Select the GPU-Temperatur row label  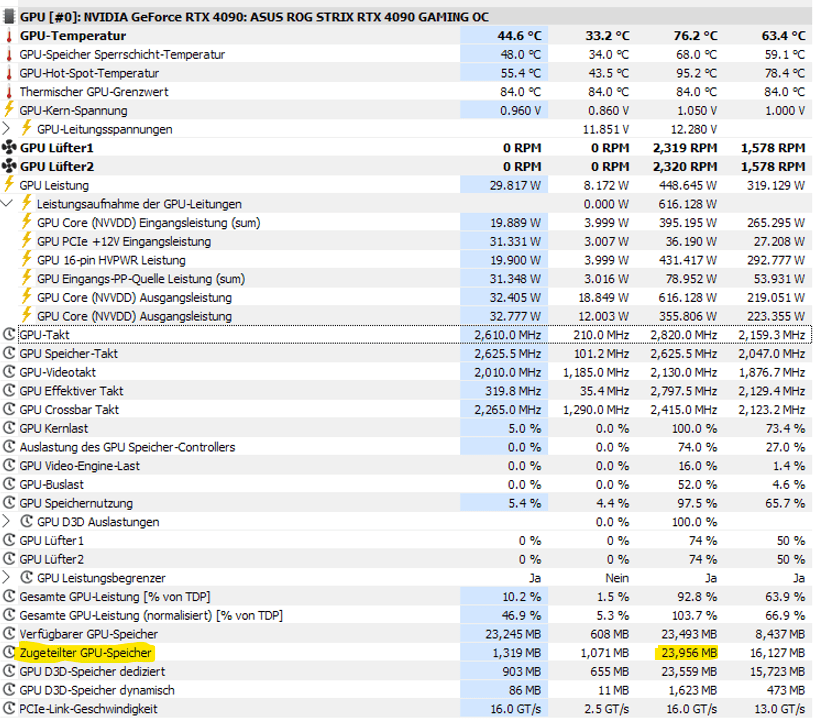tap(73, 36)
